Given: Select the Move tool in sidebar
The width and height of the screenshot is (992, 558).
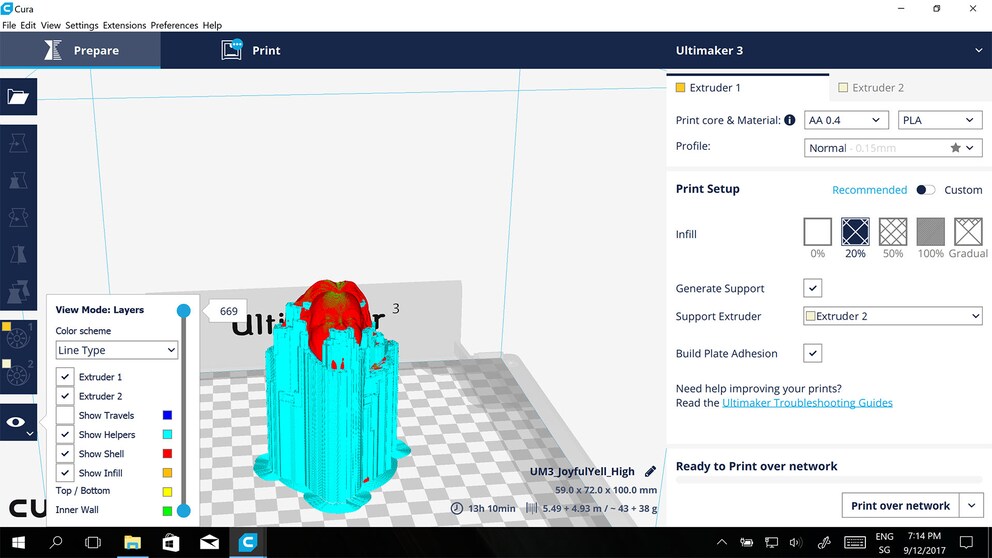Looking at the screenshot, I should (18, 143).
